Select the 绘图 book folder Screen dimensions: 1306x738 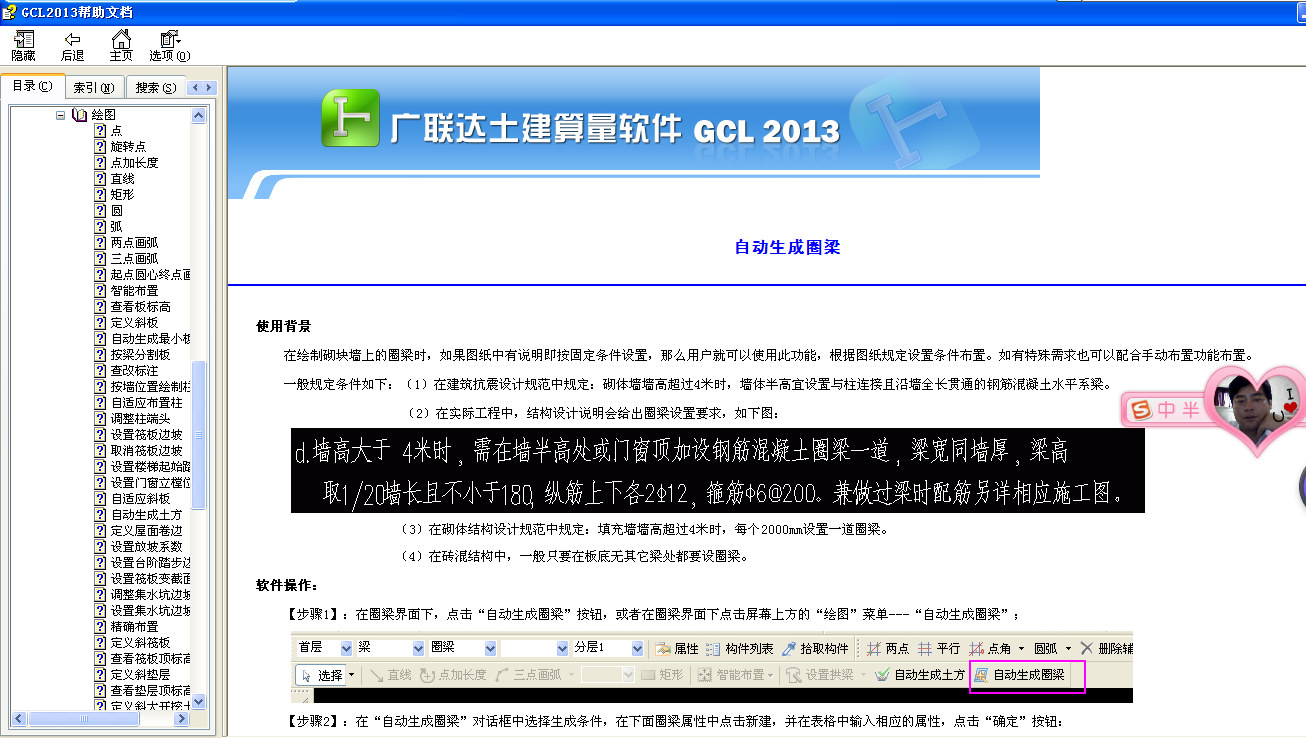click(95, 115)
